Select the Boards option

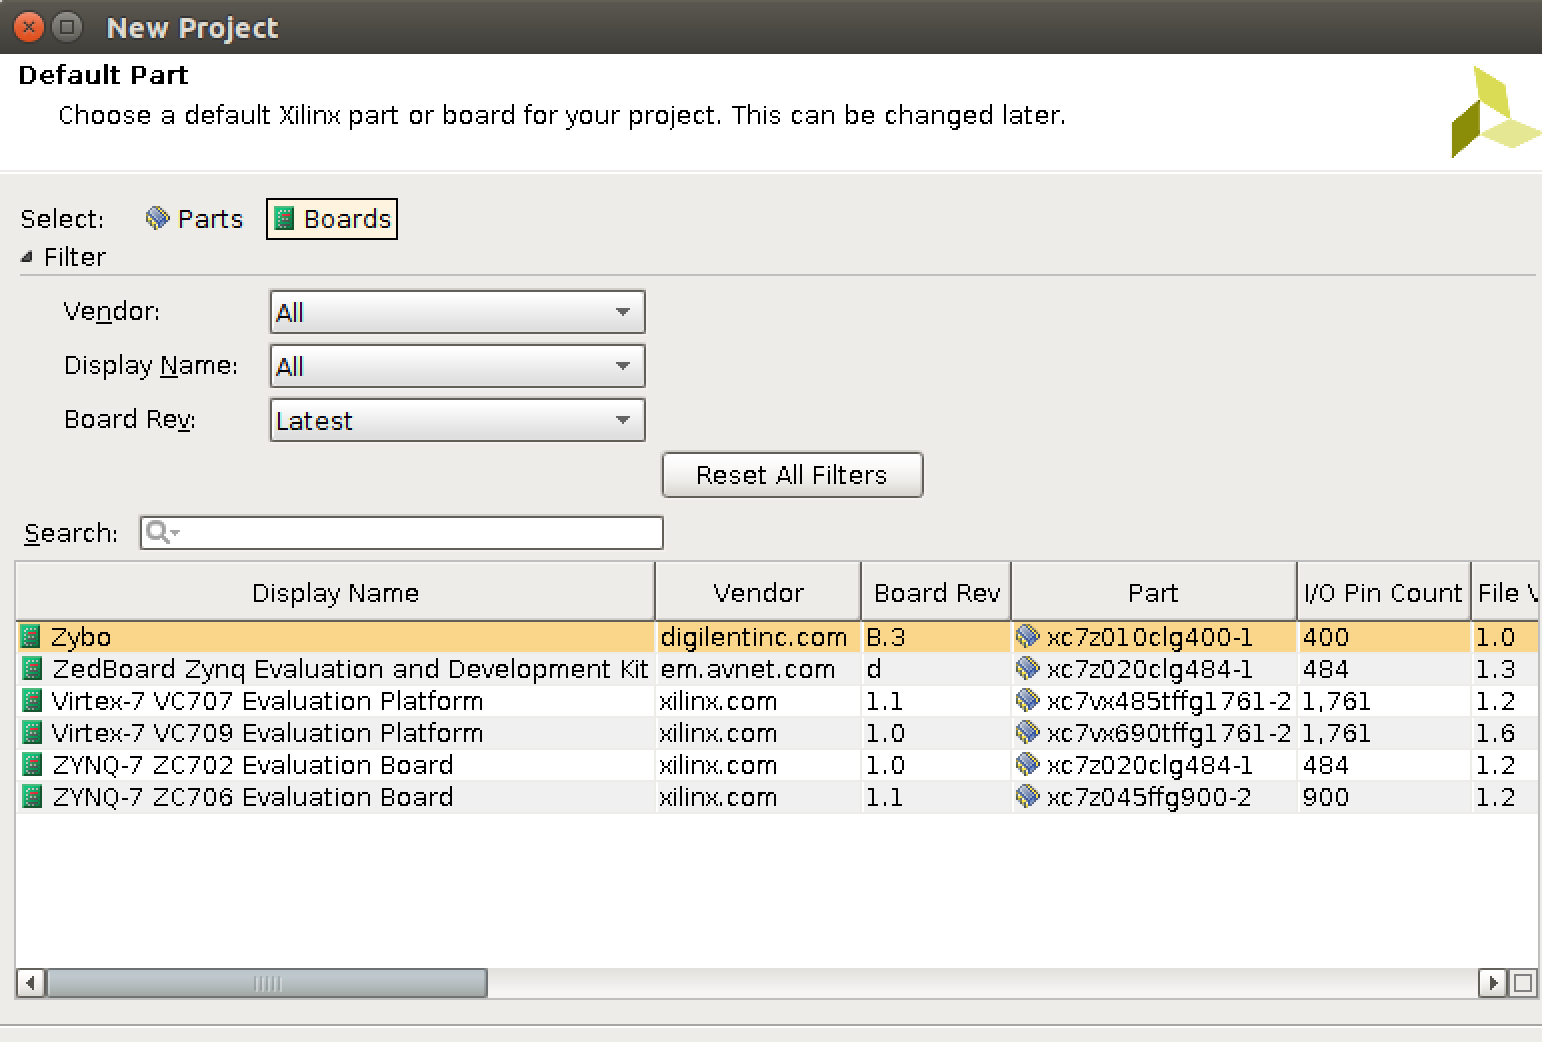332,219
